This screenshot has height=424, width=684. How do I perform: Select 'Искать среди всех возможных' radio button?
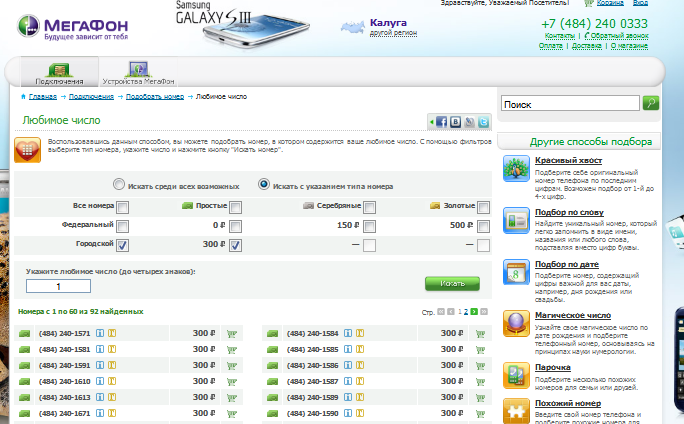tap(119, 185)
